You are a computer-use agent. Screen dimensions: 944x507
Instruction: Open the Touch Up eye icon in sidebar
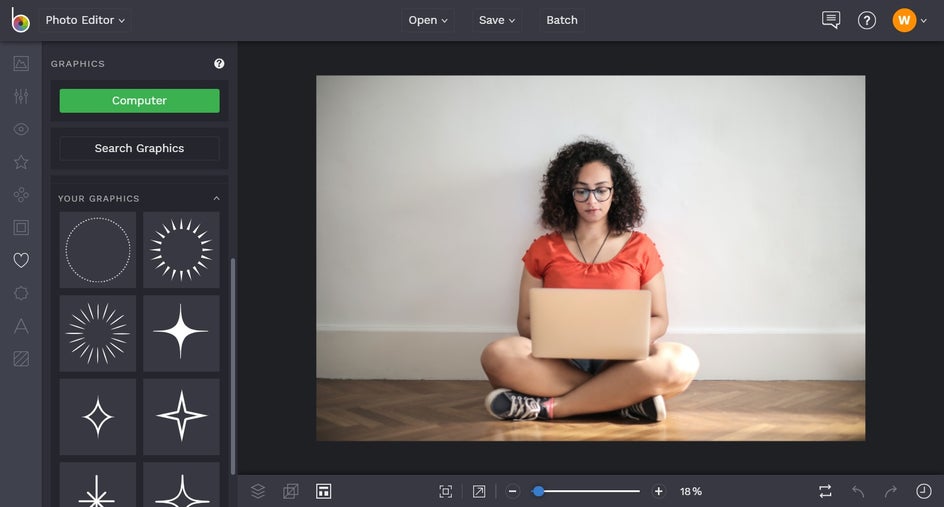point(21,129)
